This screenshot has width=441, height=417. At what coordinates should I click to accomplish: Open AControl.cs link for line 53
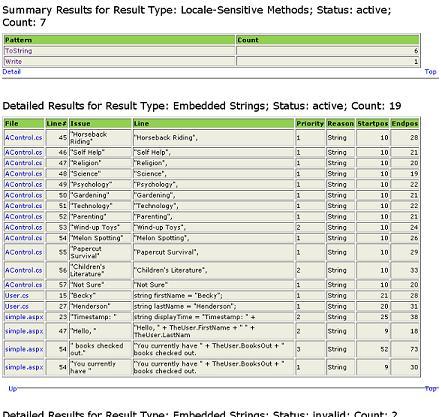coord(24,227)
